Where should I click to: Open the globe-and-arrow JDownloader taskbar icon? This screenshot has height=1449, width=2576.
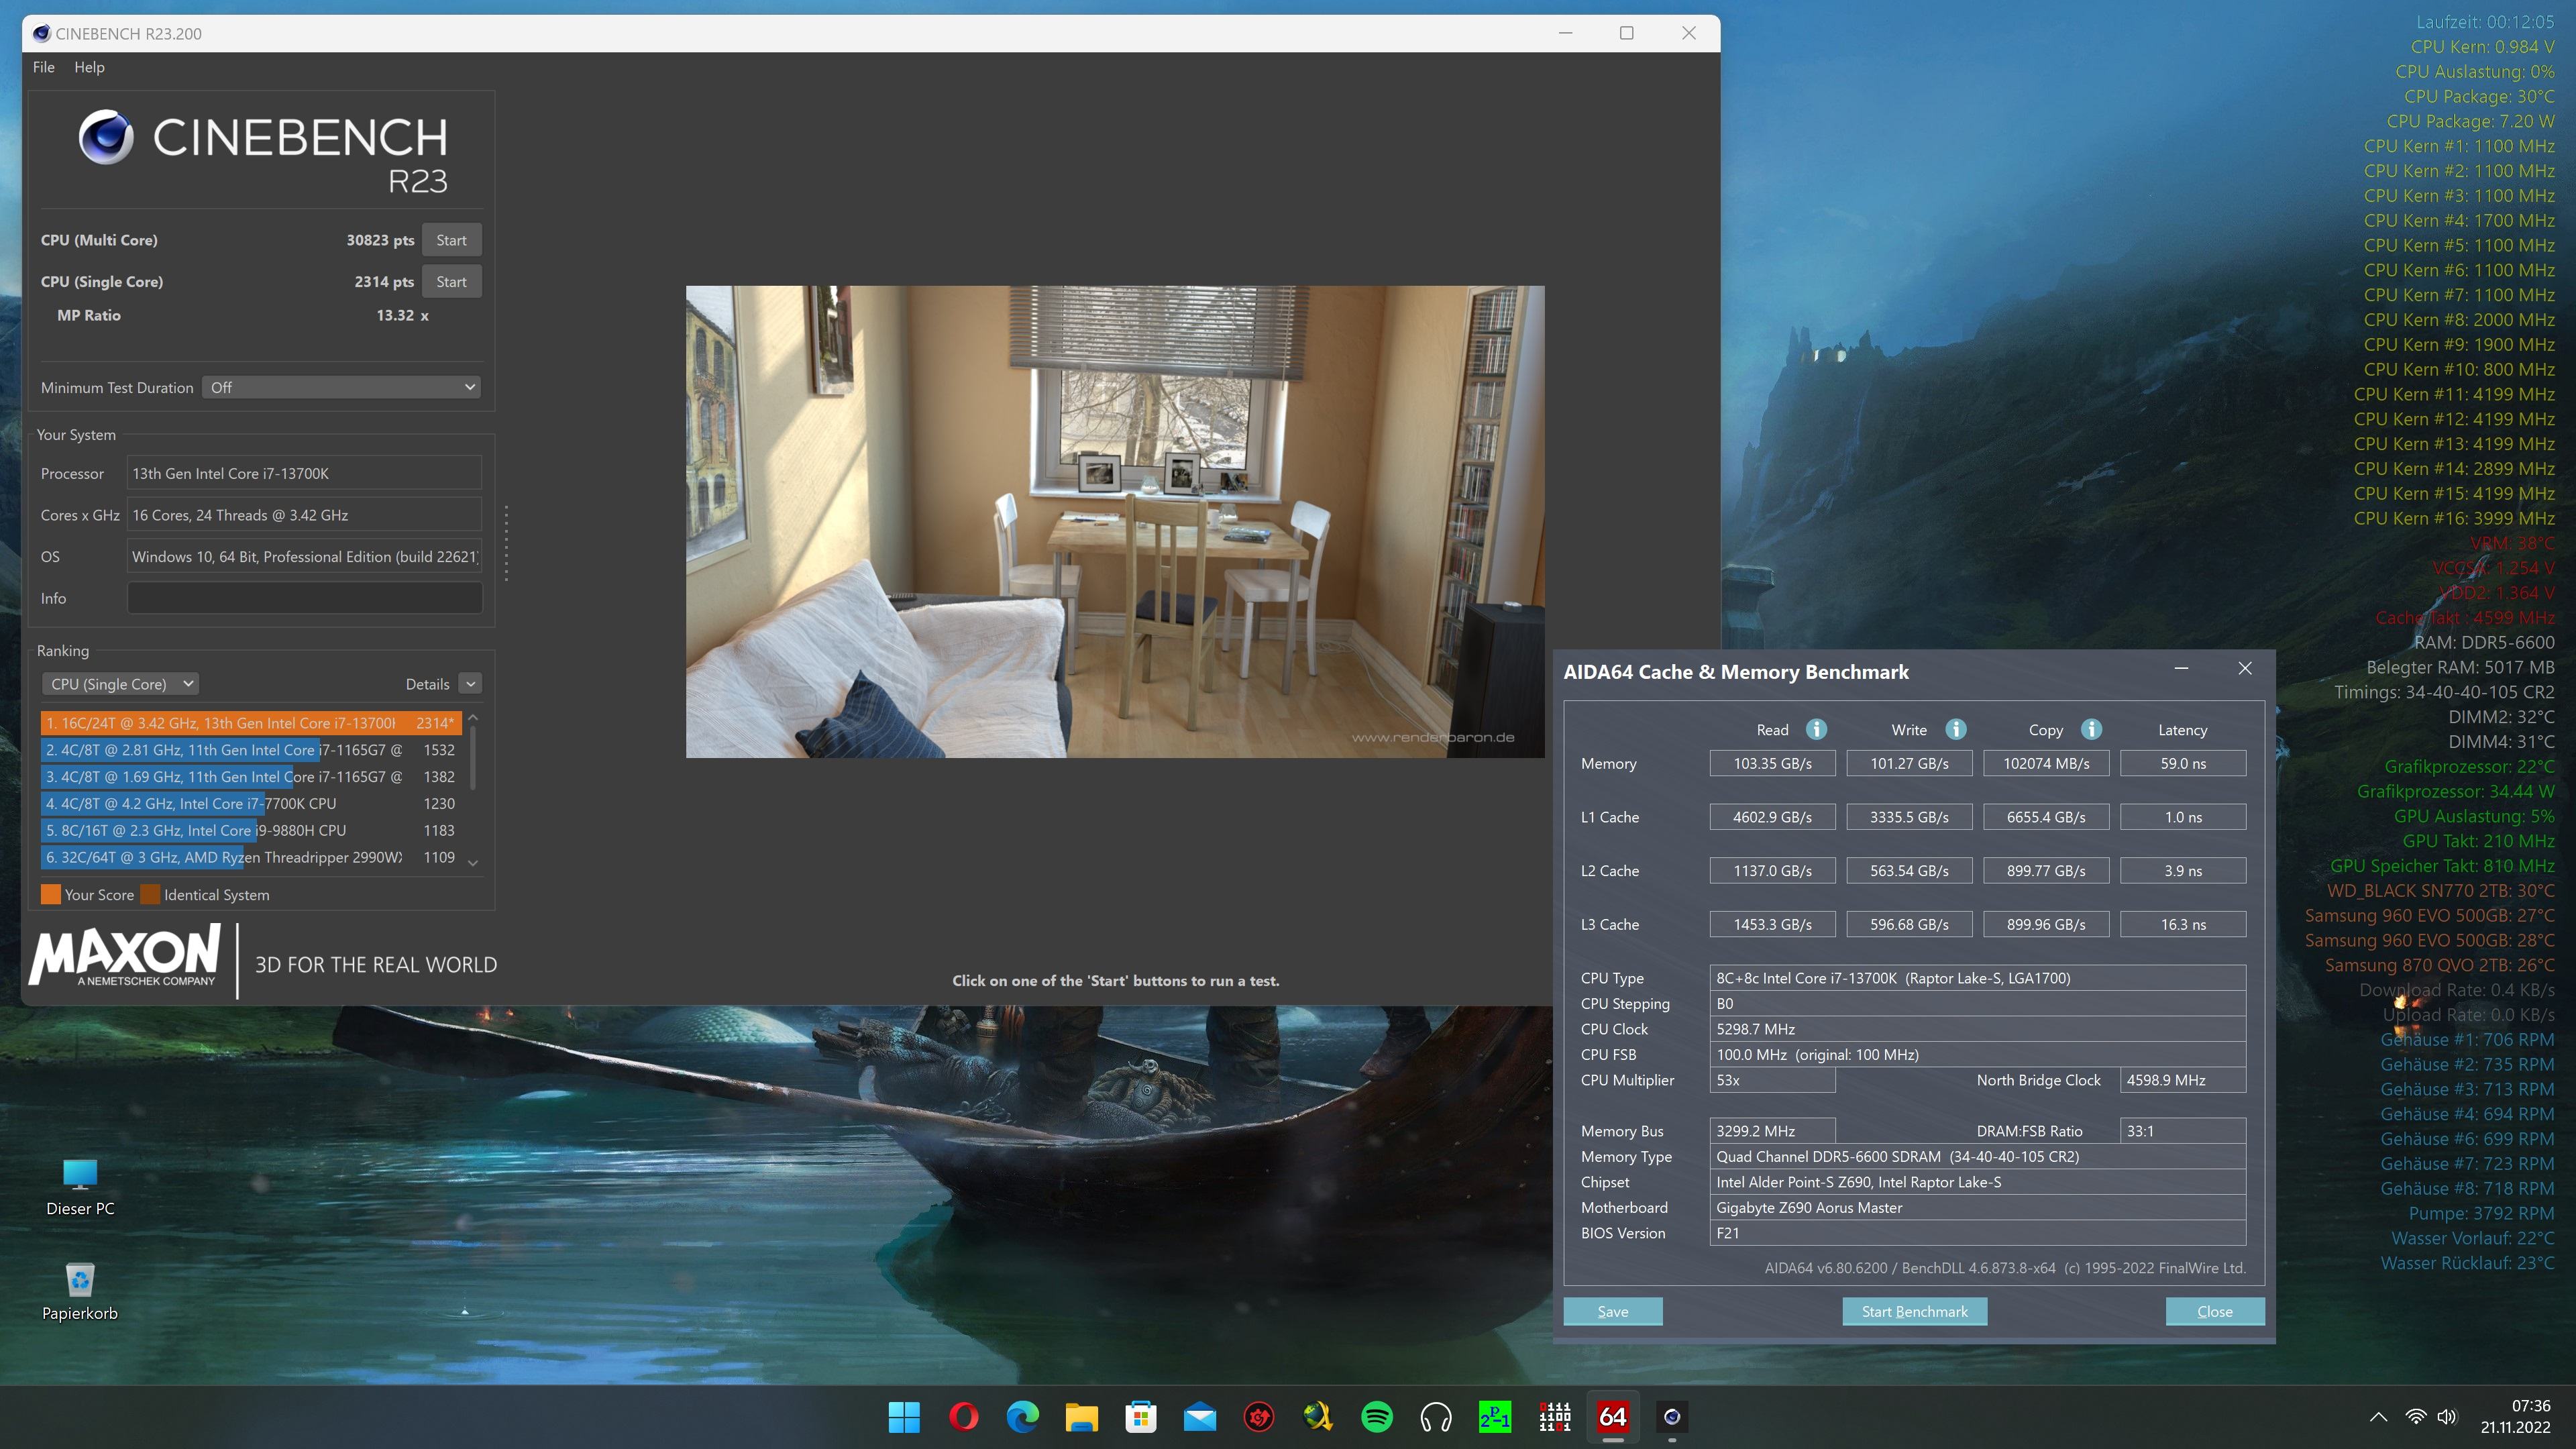[x=1317, y=1416]
